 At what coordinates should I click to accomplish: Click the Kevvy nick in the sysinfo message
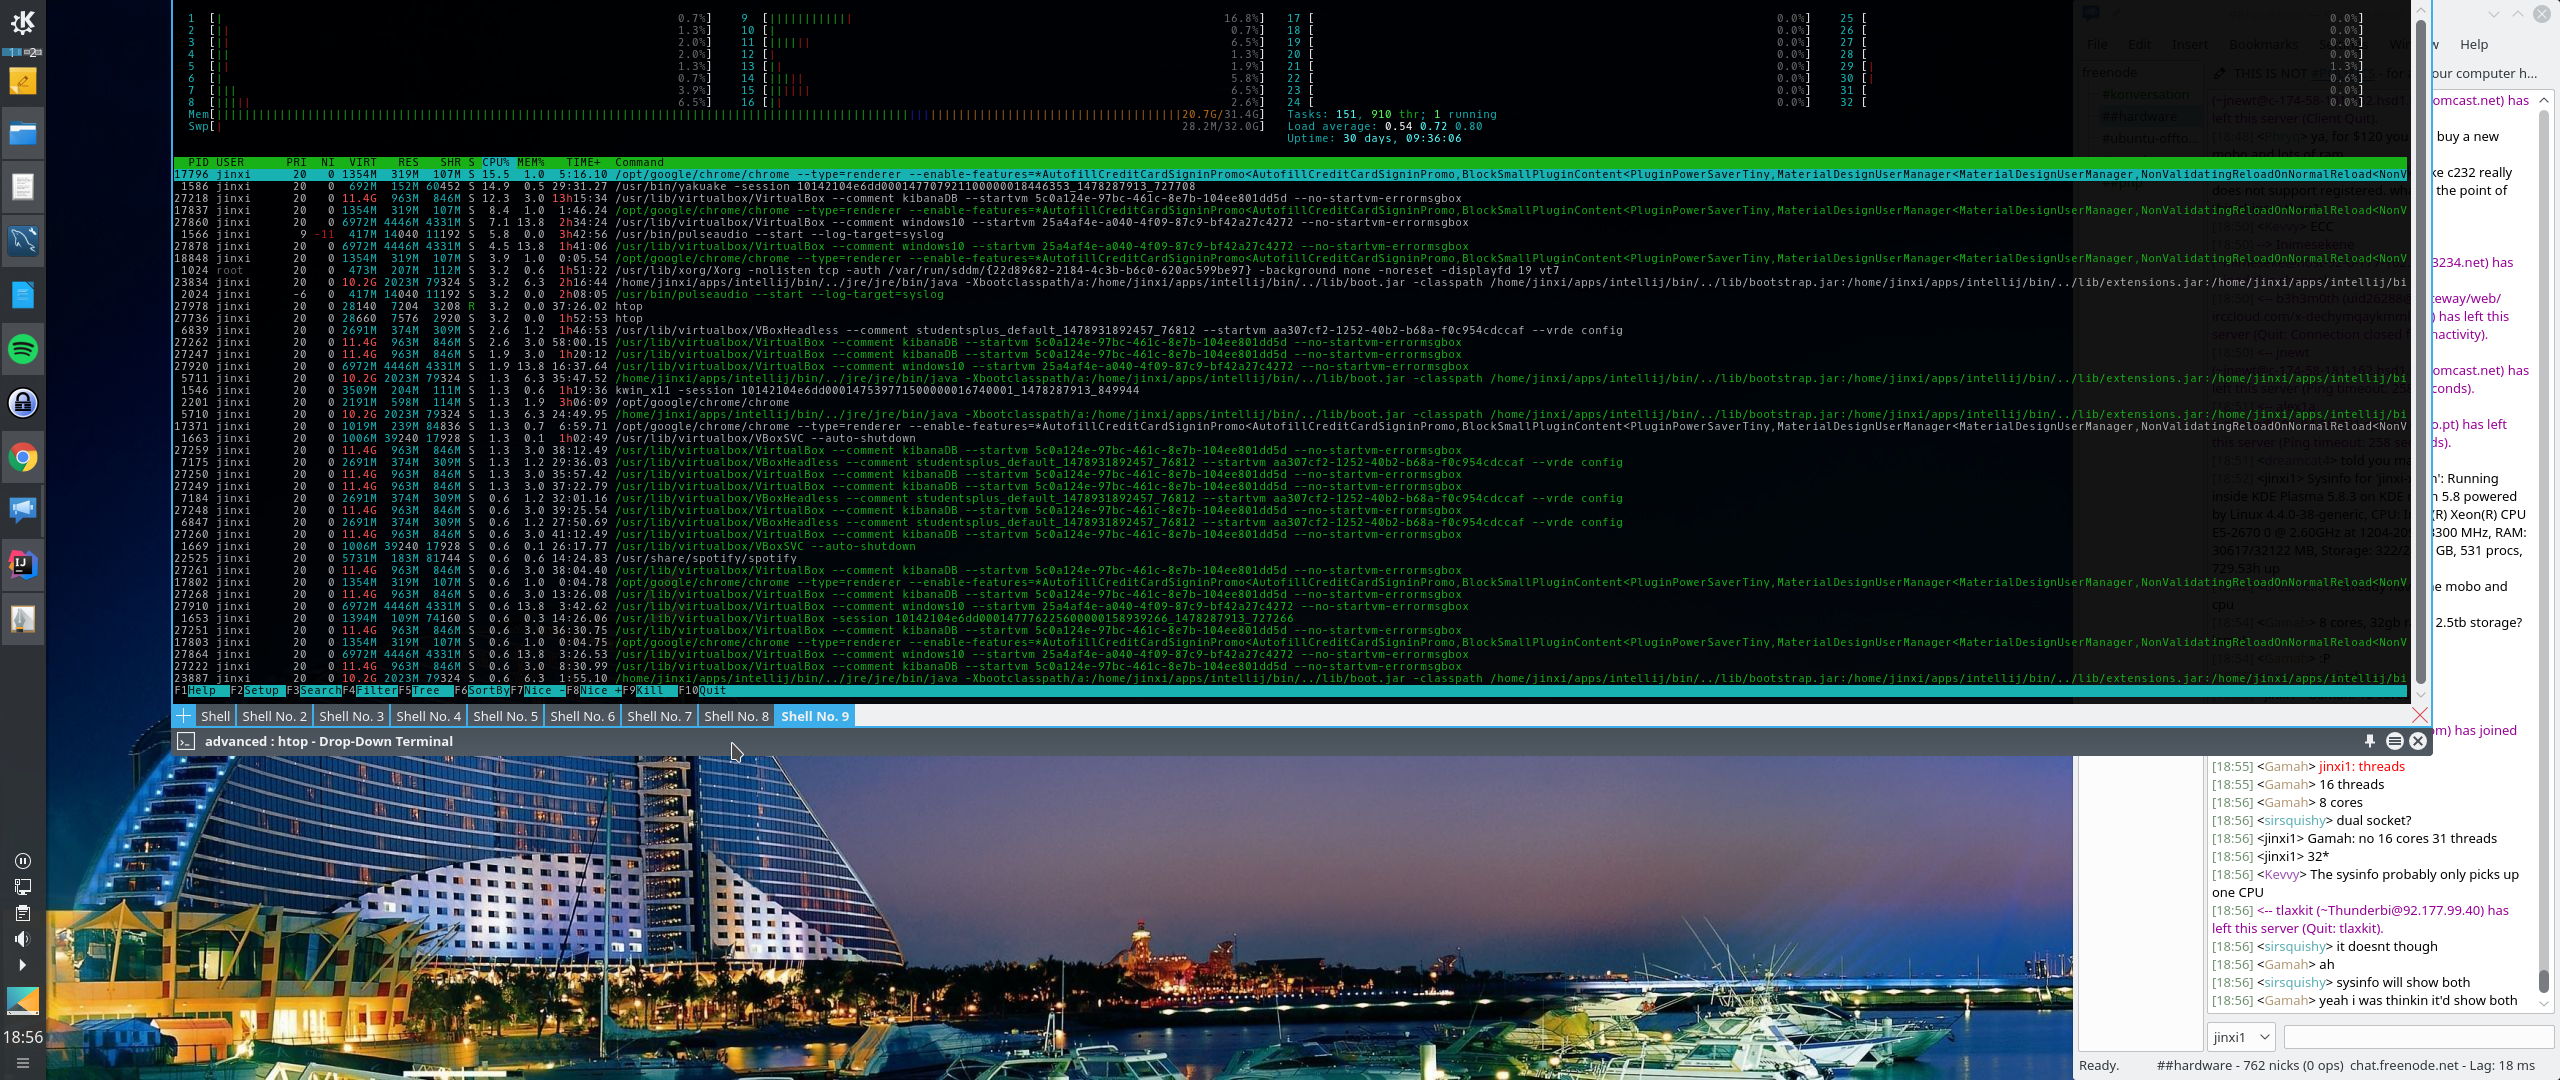2282,875
